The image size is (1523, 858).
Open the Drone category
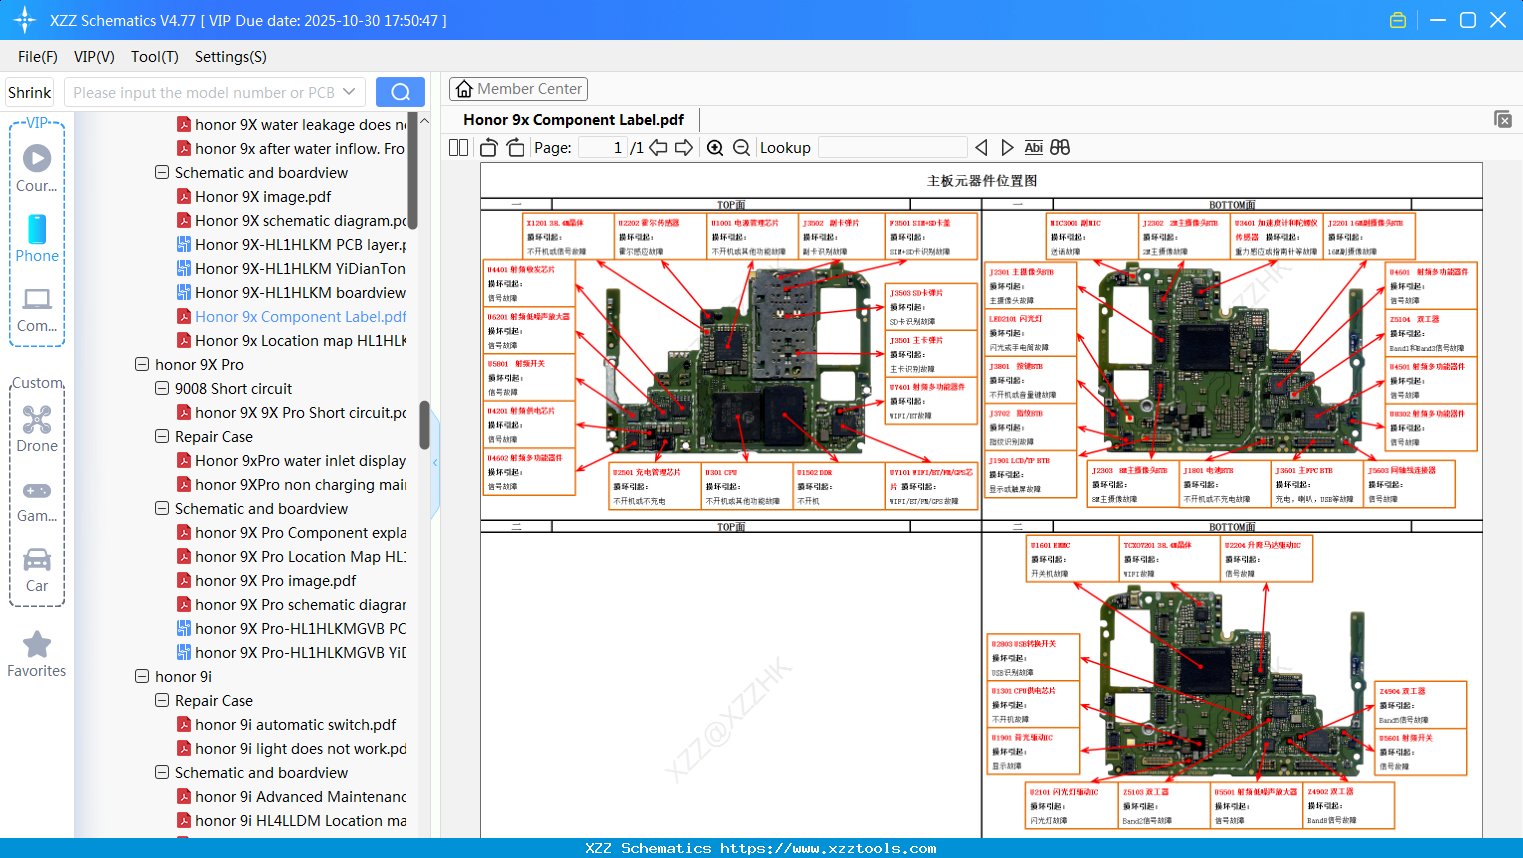37,429
